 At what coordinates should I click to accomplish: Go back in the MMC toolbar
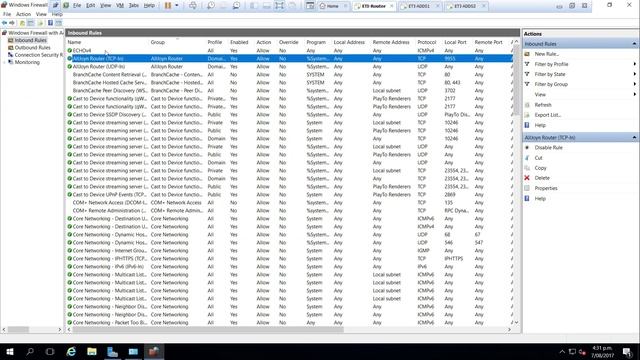click(x=4, y=23)
